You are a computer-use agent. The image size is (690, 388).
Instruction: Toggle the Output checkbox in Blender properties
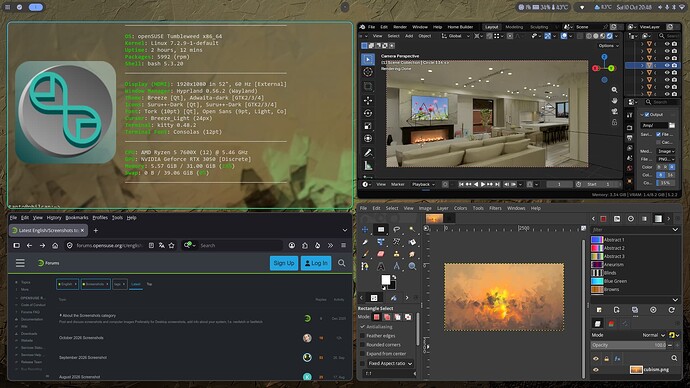click(x=647, y=114)
